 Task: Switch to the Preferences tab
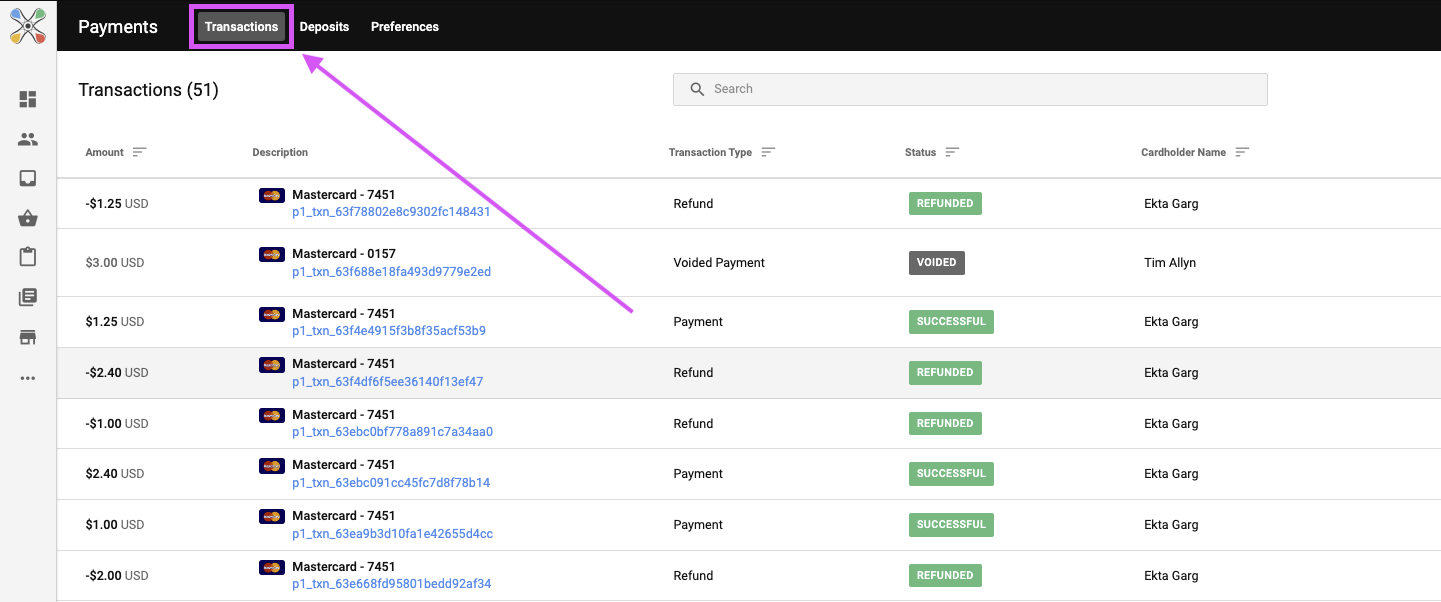405,27
